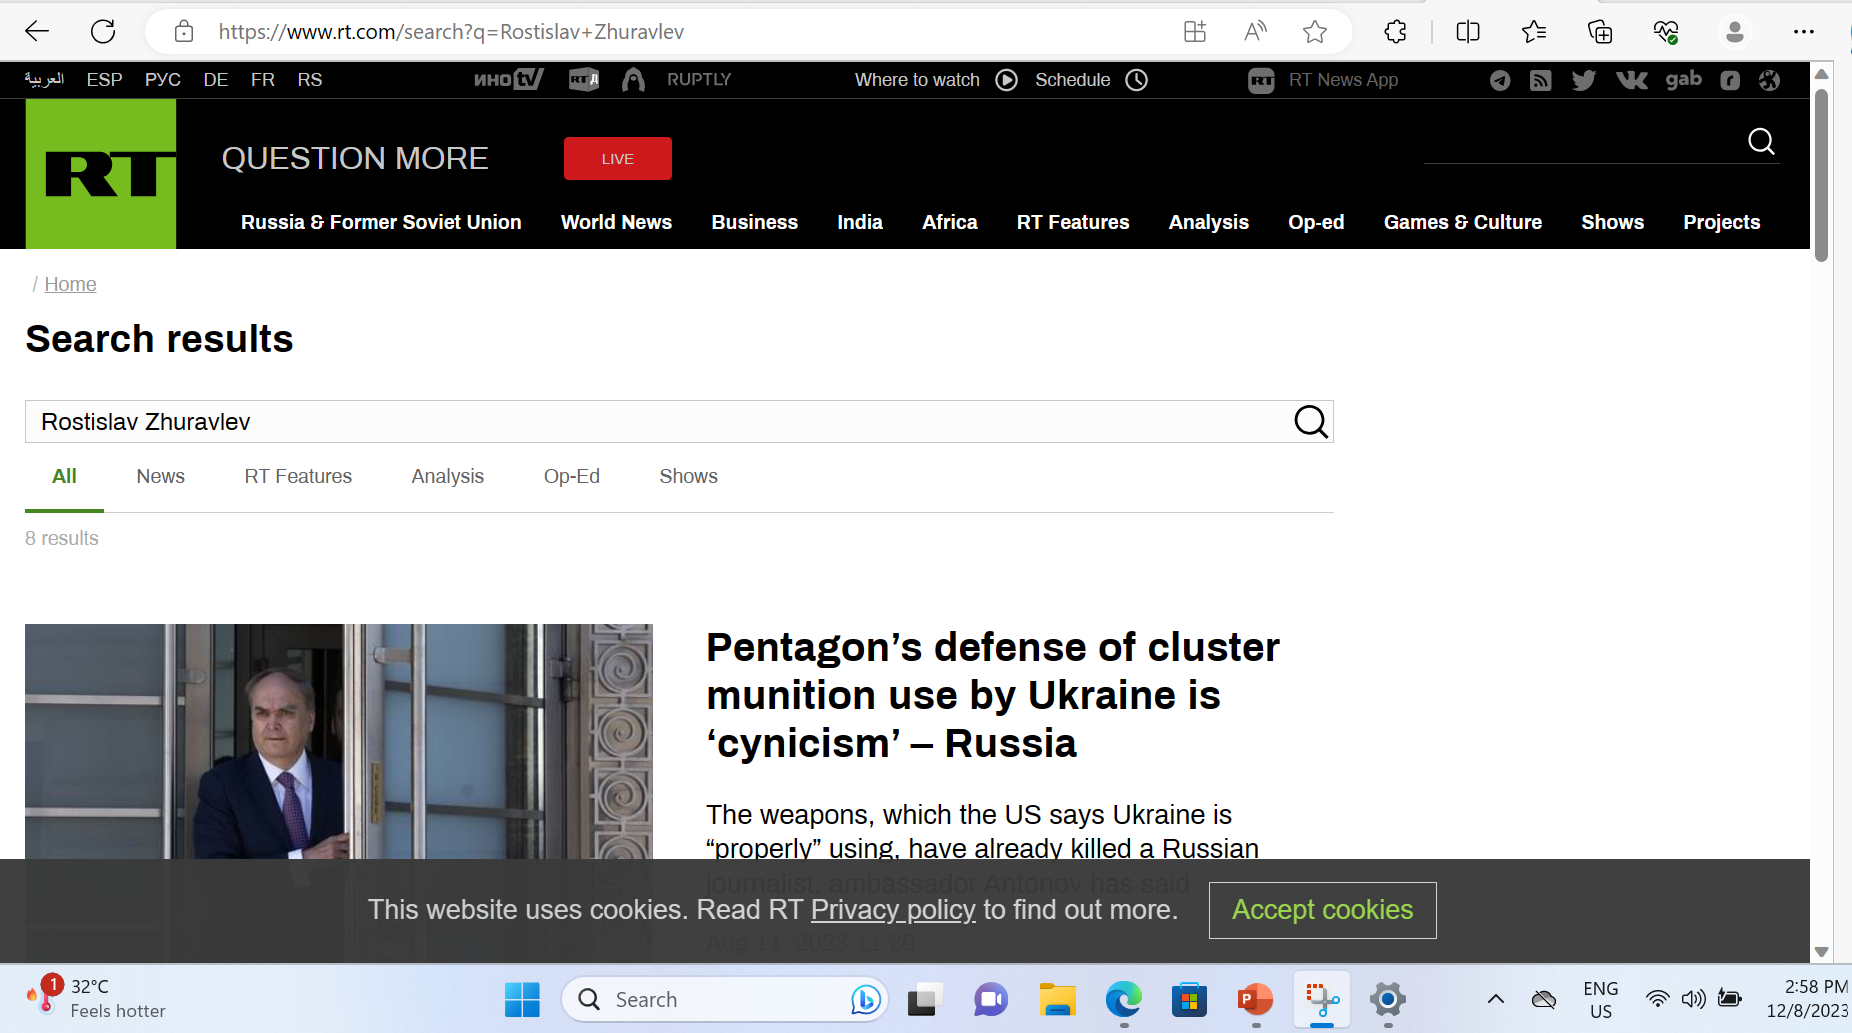Open Africa section in navigation

point(950,222)
